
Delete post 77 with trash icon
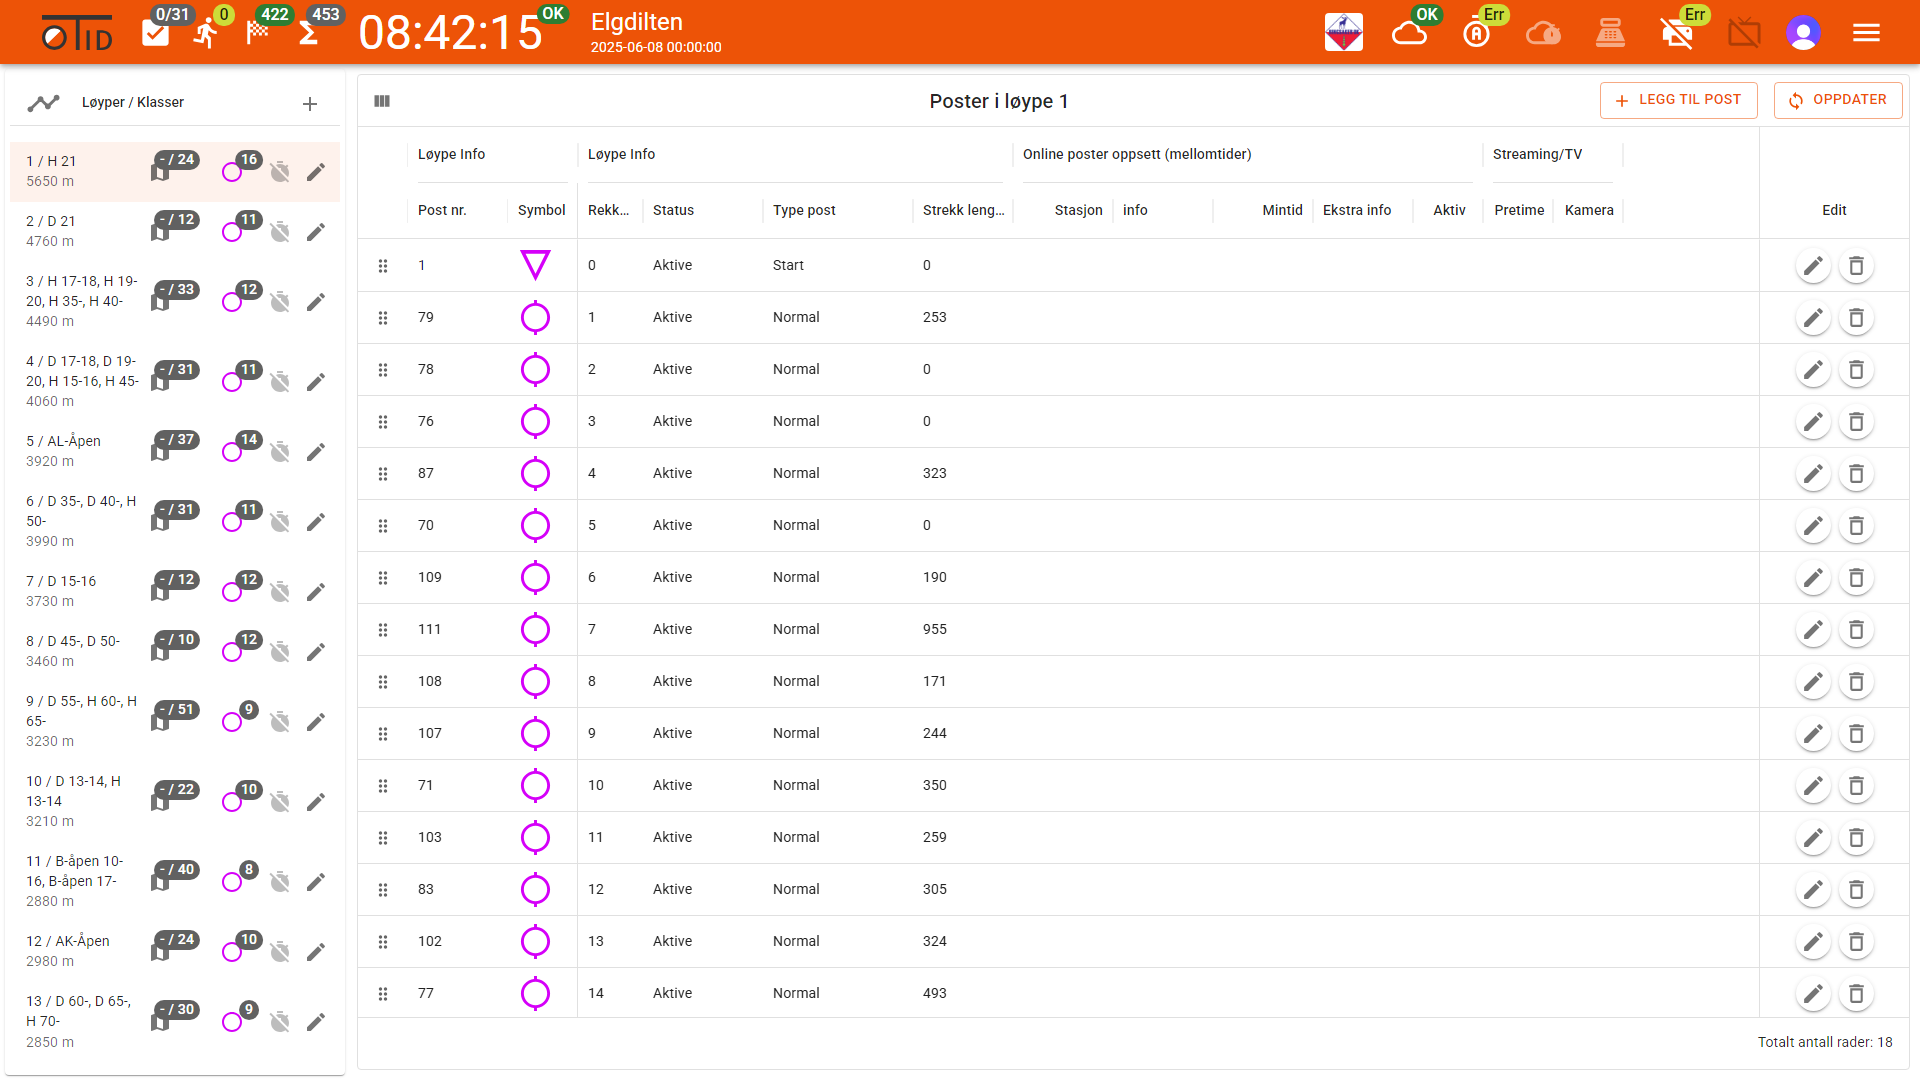1856,994
